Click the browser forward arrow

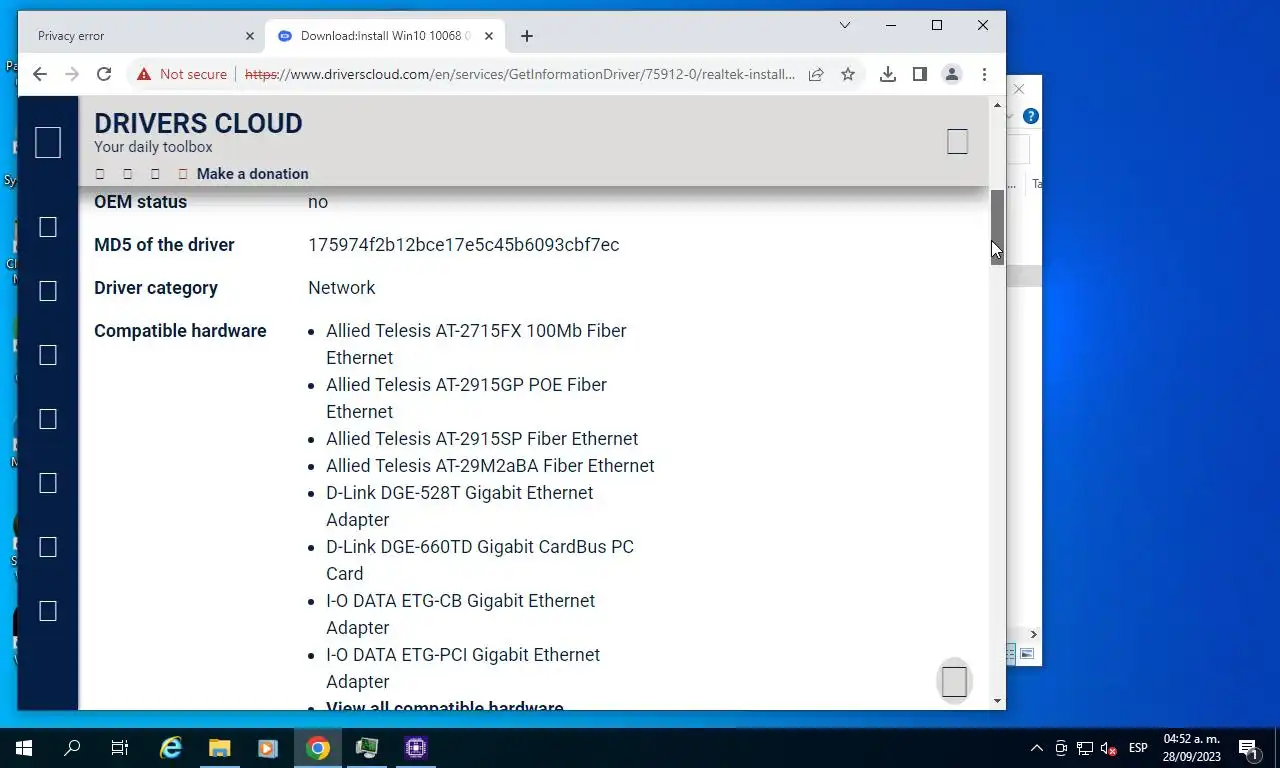point(71,74)
